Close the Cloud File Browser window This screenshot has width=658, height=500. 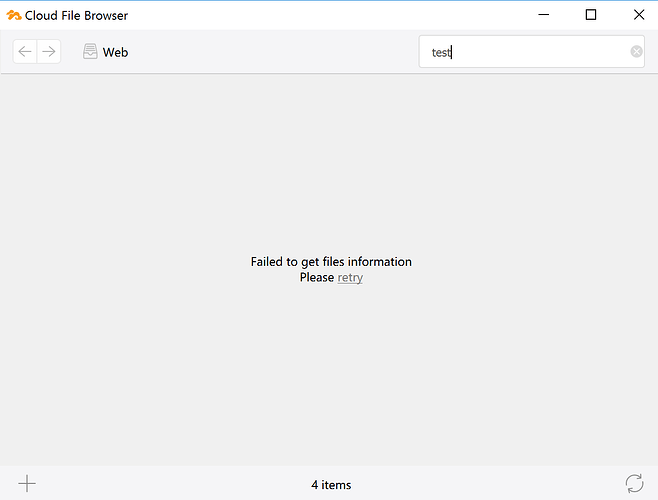pos(637,15)
